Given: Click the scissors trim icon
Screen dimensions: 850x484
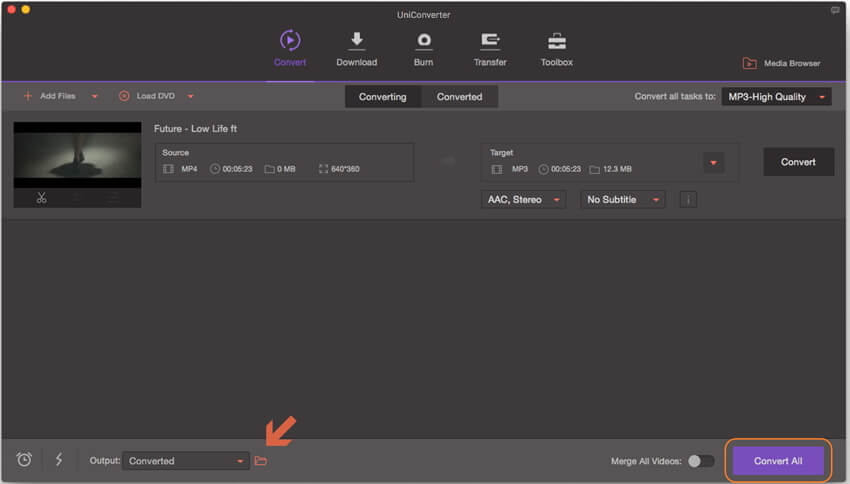Looking at the screenshot, I should click(42, 197).
